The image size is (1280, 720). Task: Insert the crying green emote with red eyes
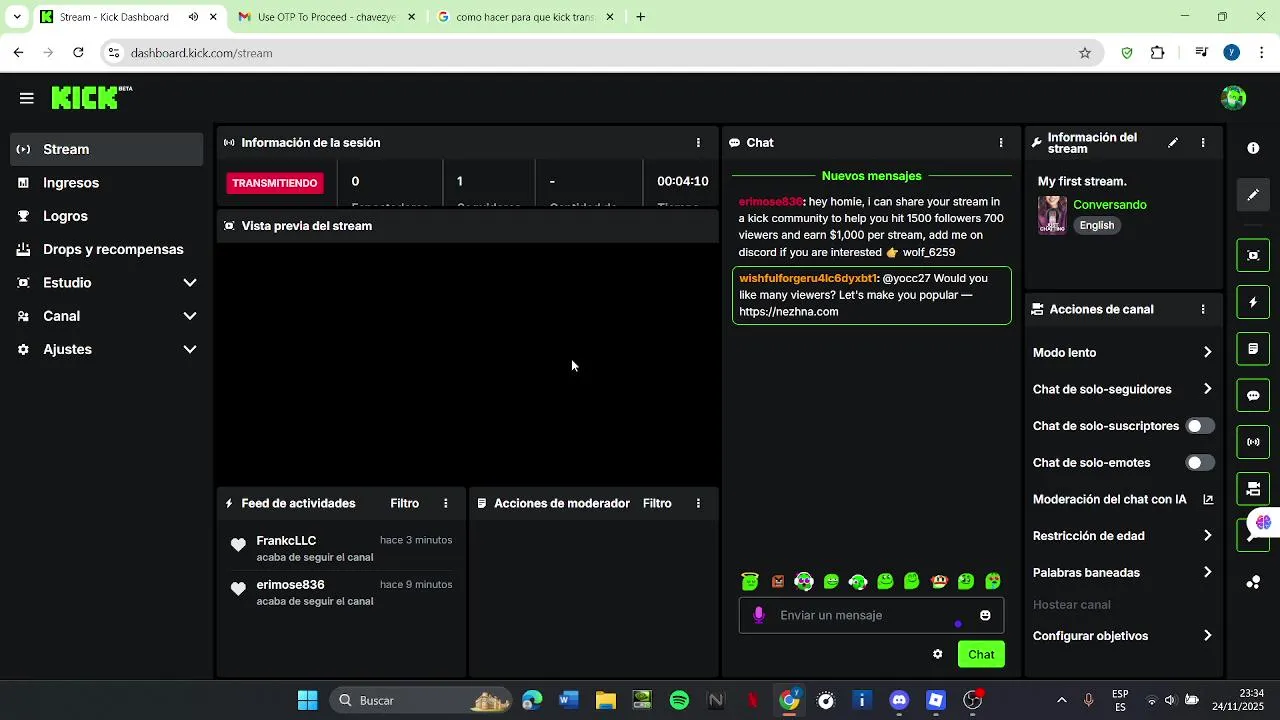tap(993, 582)
